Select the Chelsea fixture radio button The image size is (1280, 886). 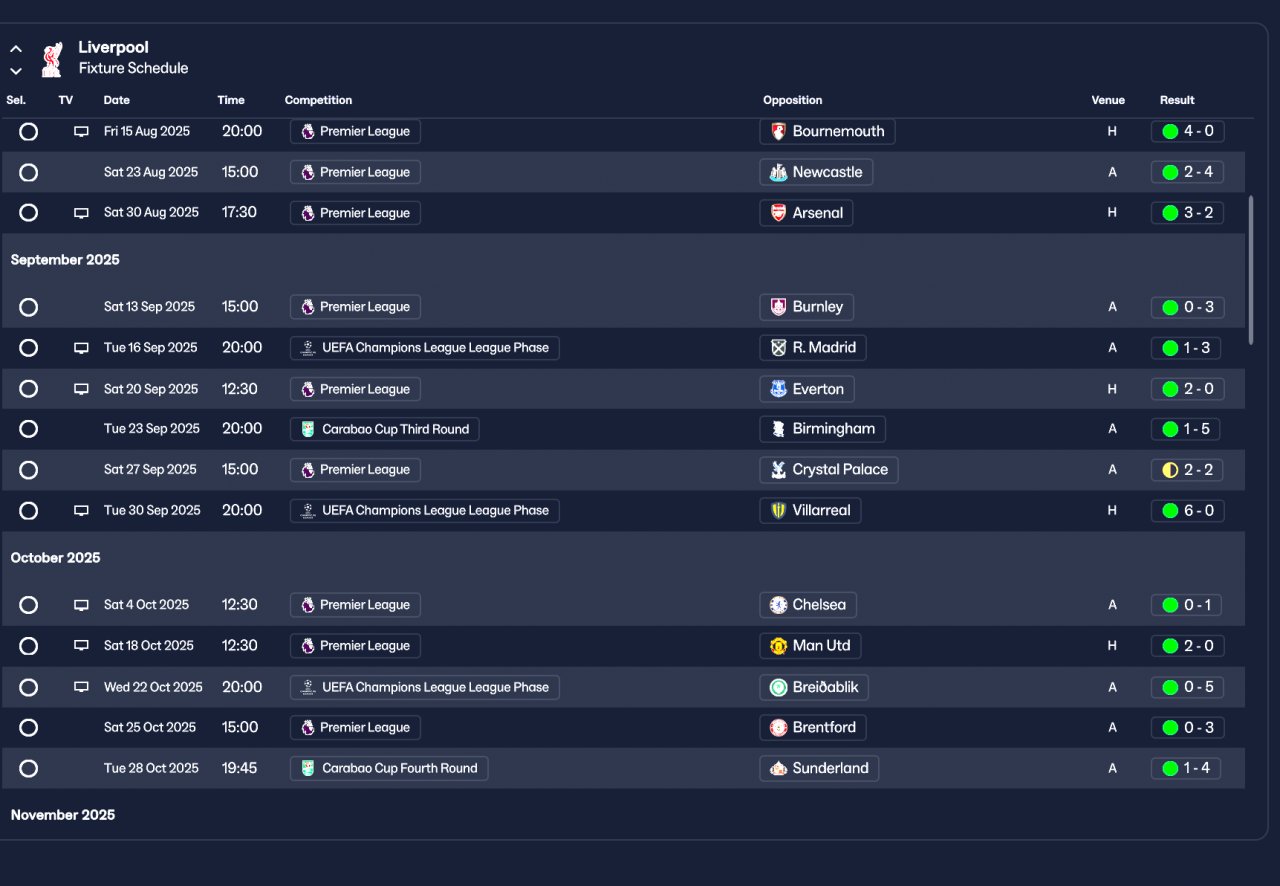click(28, 605)
